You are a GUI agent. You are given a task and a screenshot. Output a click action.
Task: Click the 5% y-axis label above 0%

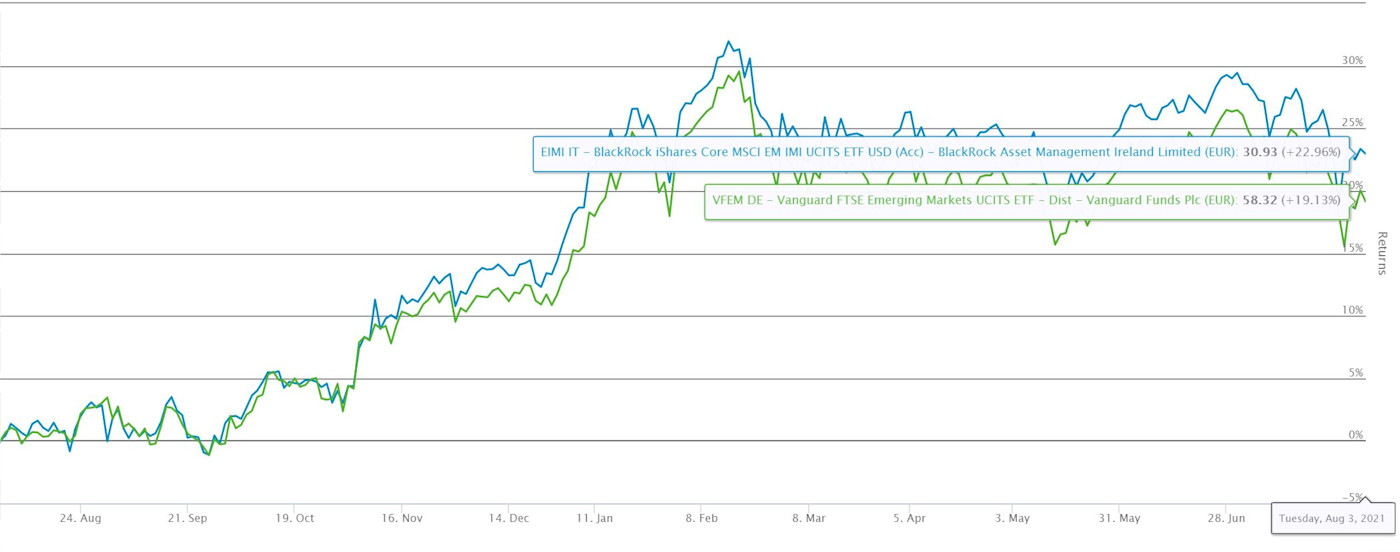[x=1356, y=373]
